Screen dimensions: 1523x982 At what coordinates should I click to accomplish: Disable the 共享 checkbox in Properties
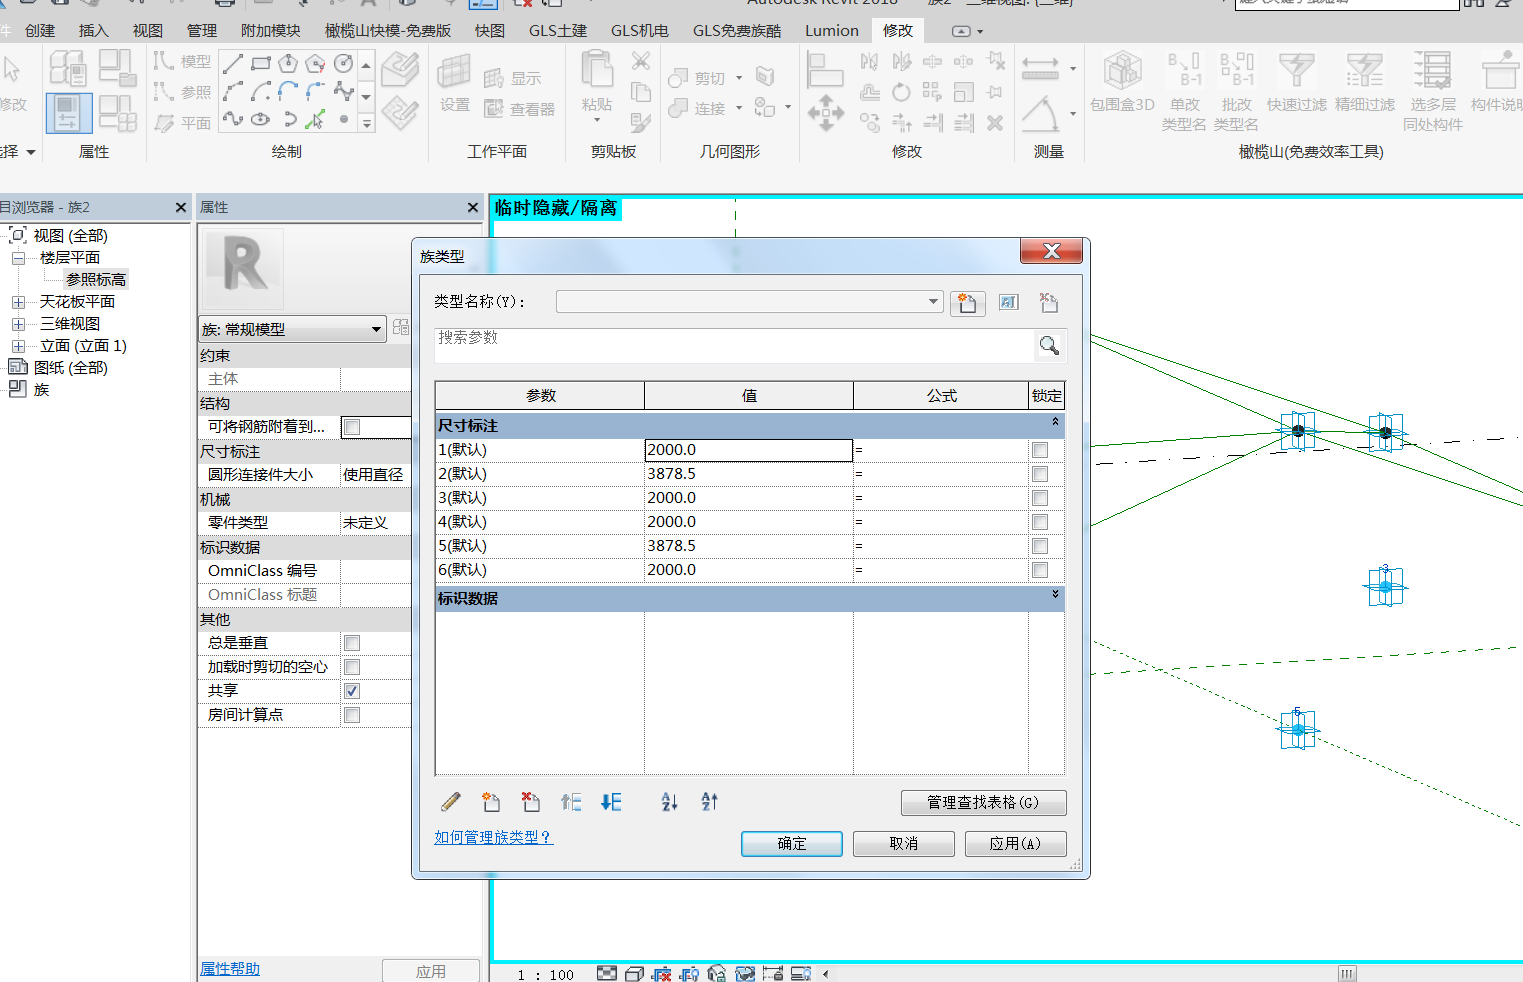tap(352, 691)
